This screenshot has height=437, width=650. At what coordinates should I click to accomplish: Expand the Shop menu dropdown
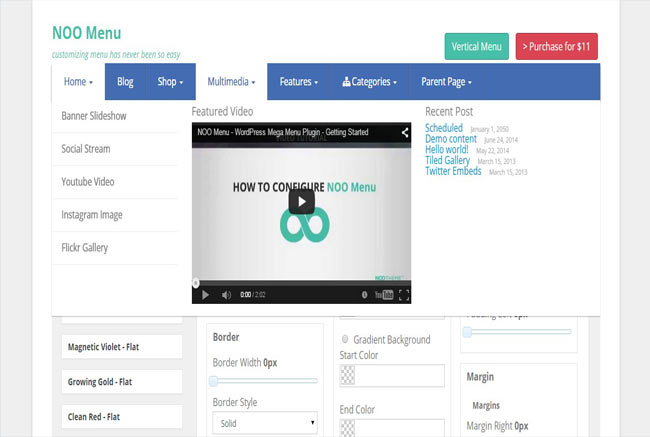170,82
